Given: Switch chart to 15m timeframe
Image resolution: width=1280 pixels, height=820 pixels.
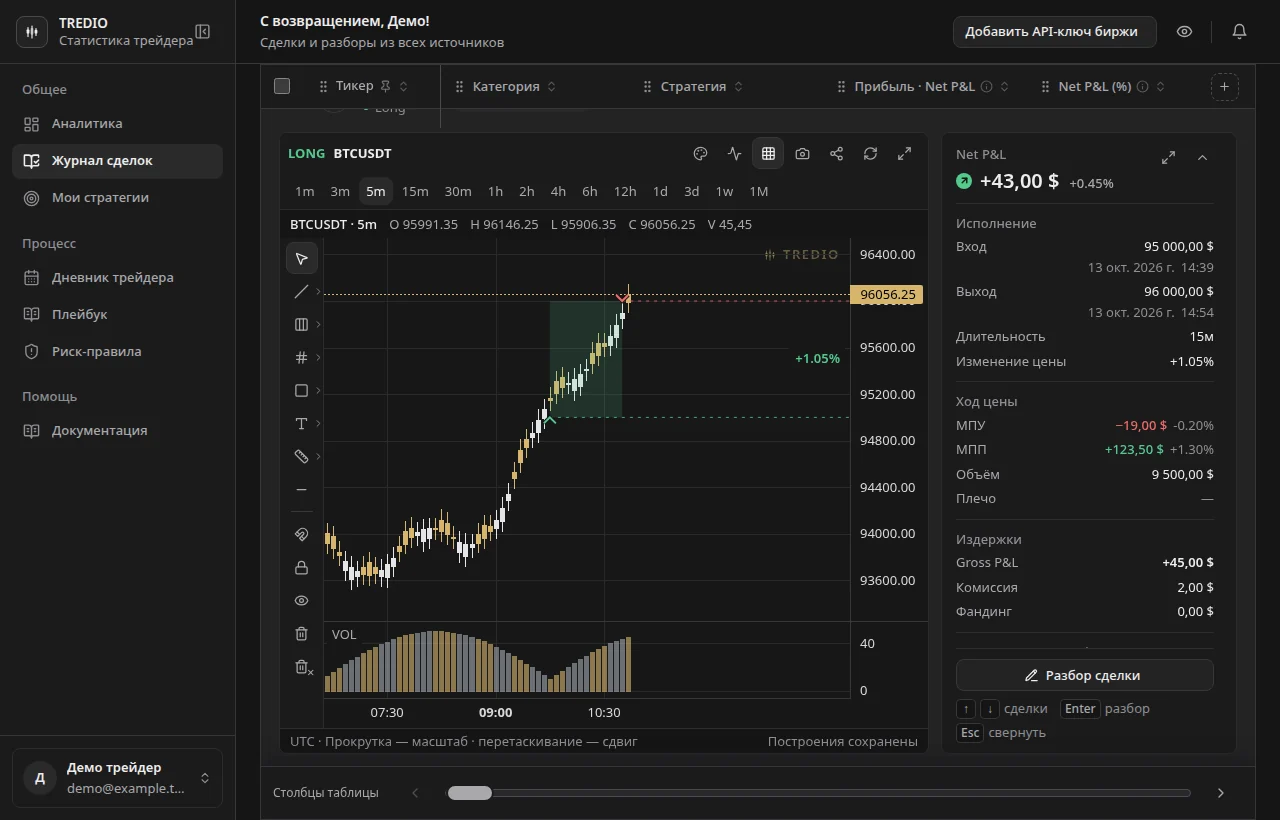Looking at the screenshot, I should [415, 191].
